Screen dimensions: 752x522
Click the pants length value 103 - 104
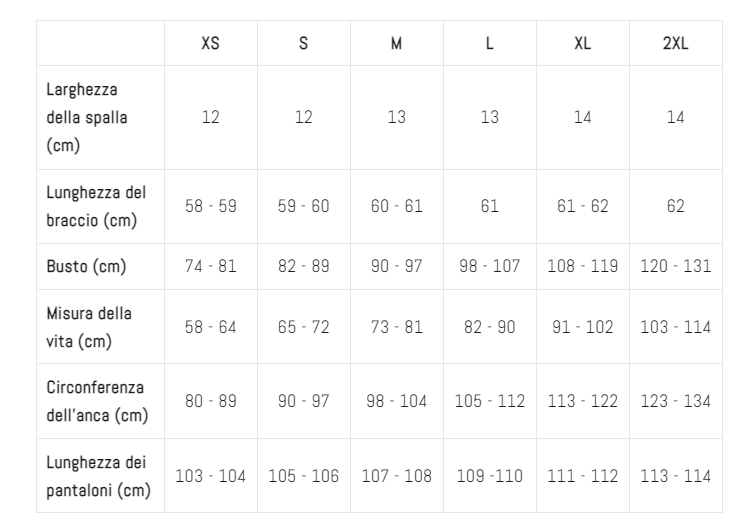[x=210, y=476]
